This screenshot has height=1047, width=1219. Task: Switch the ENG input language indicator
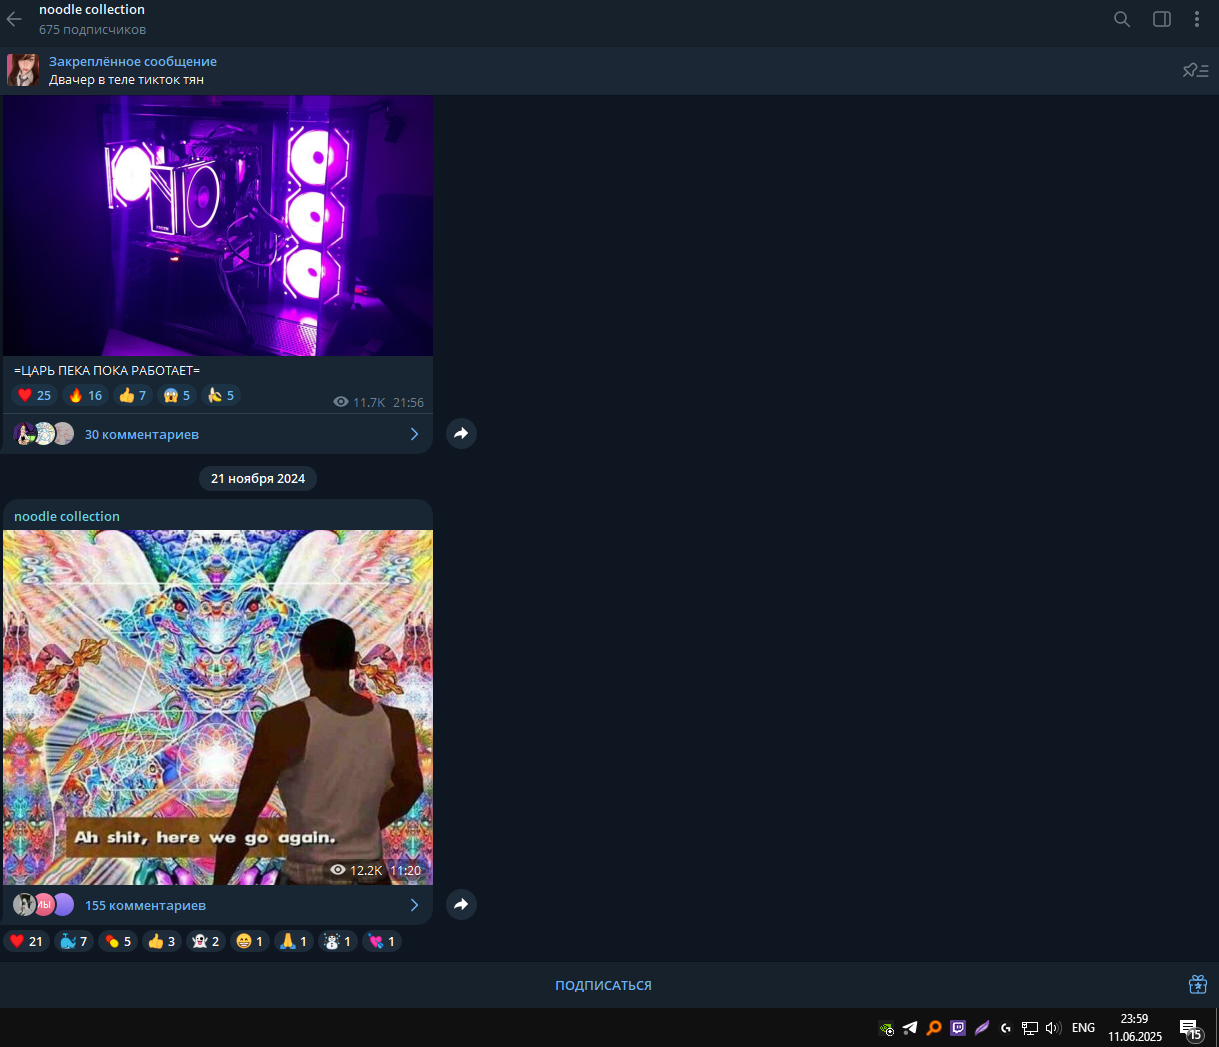(1083, 1028)
